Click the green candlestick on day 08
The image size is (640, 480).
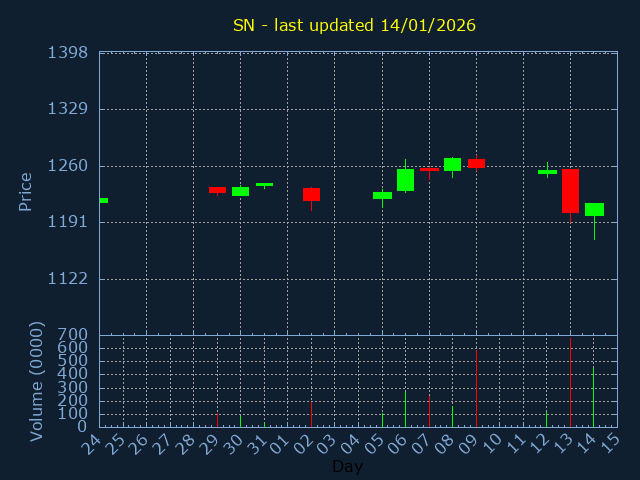coord(452,164)
